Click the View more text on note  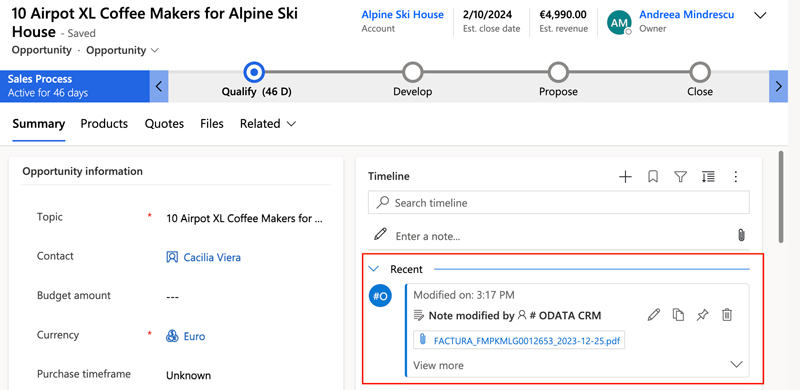click(x=438, y=365)
